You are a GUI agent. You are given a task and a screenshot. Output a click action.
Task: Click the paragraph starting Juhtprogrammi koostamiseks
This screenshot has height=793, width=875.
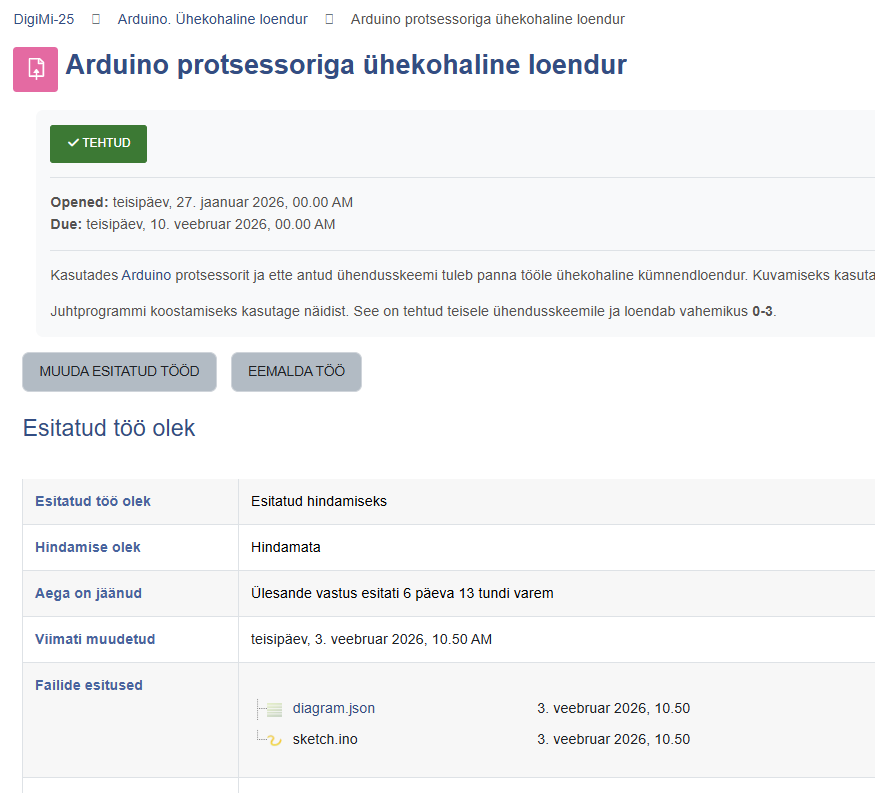pos(413,311)
